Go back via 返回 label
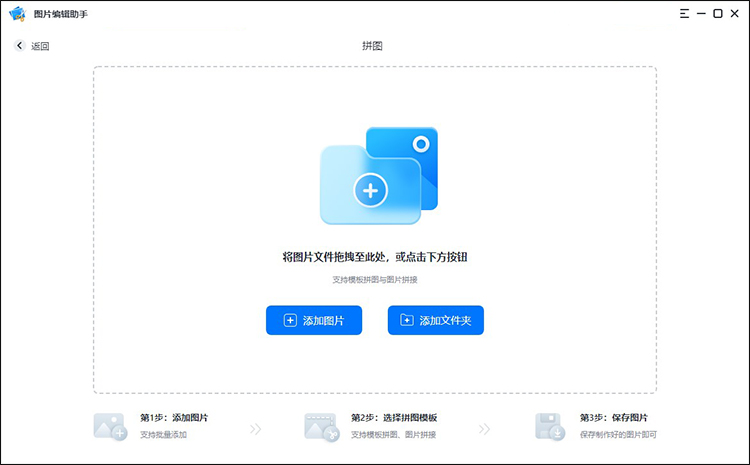 (x=40, y=46)
